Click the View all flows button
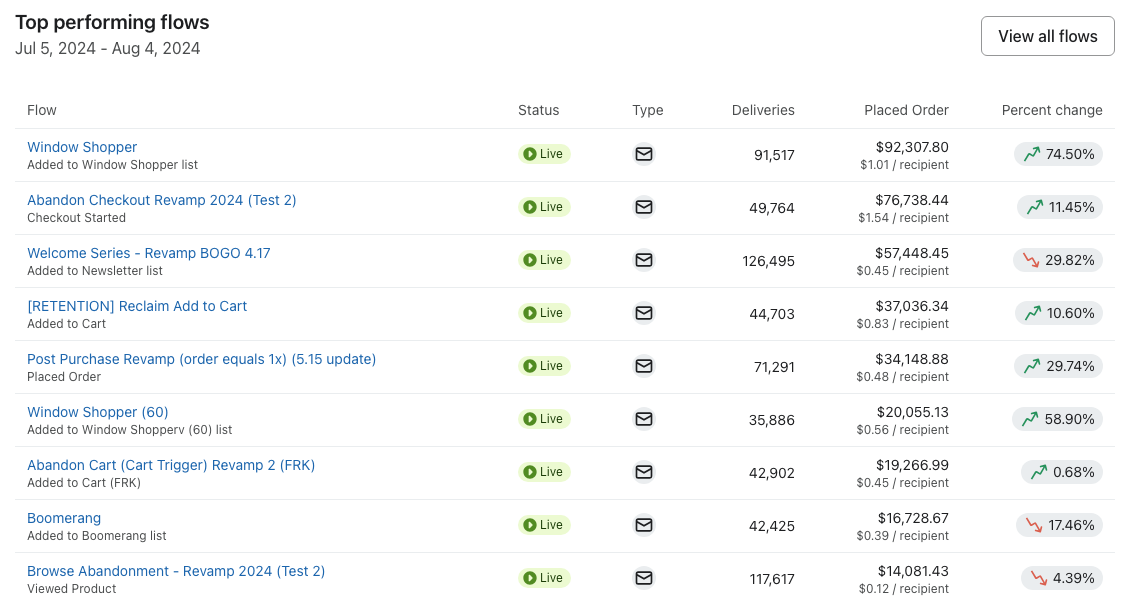 point(1047,36)
